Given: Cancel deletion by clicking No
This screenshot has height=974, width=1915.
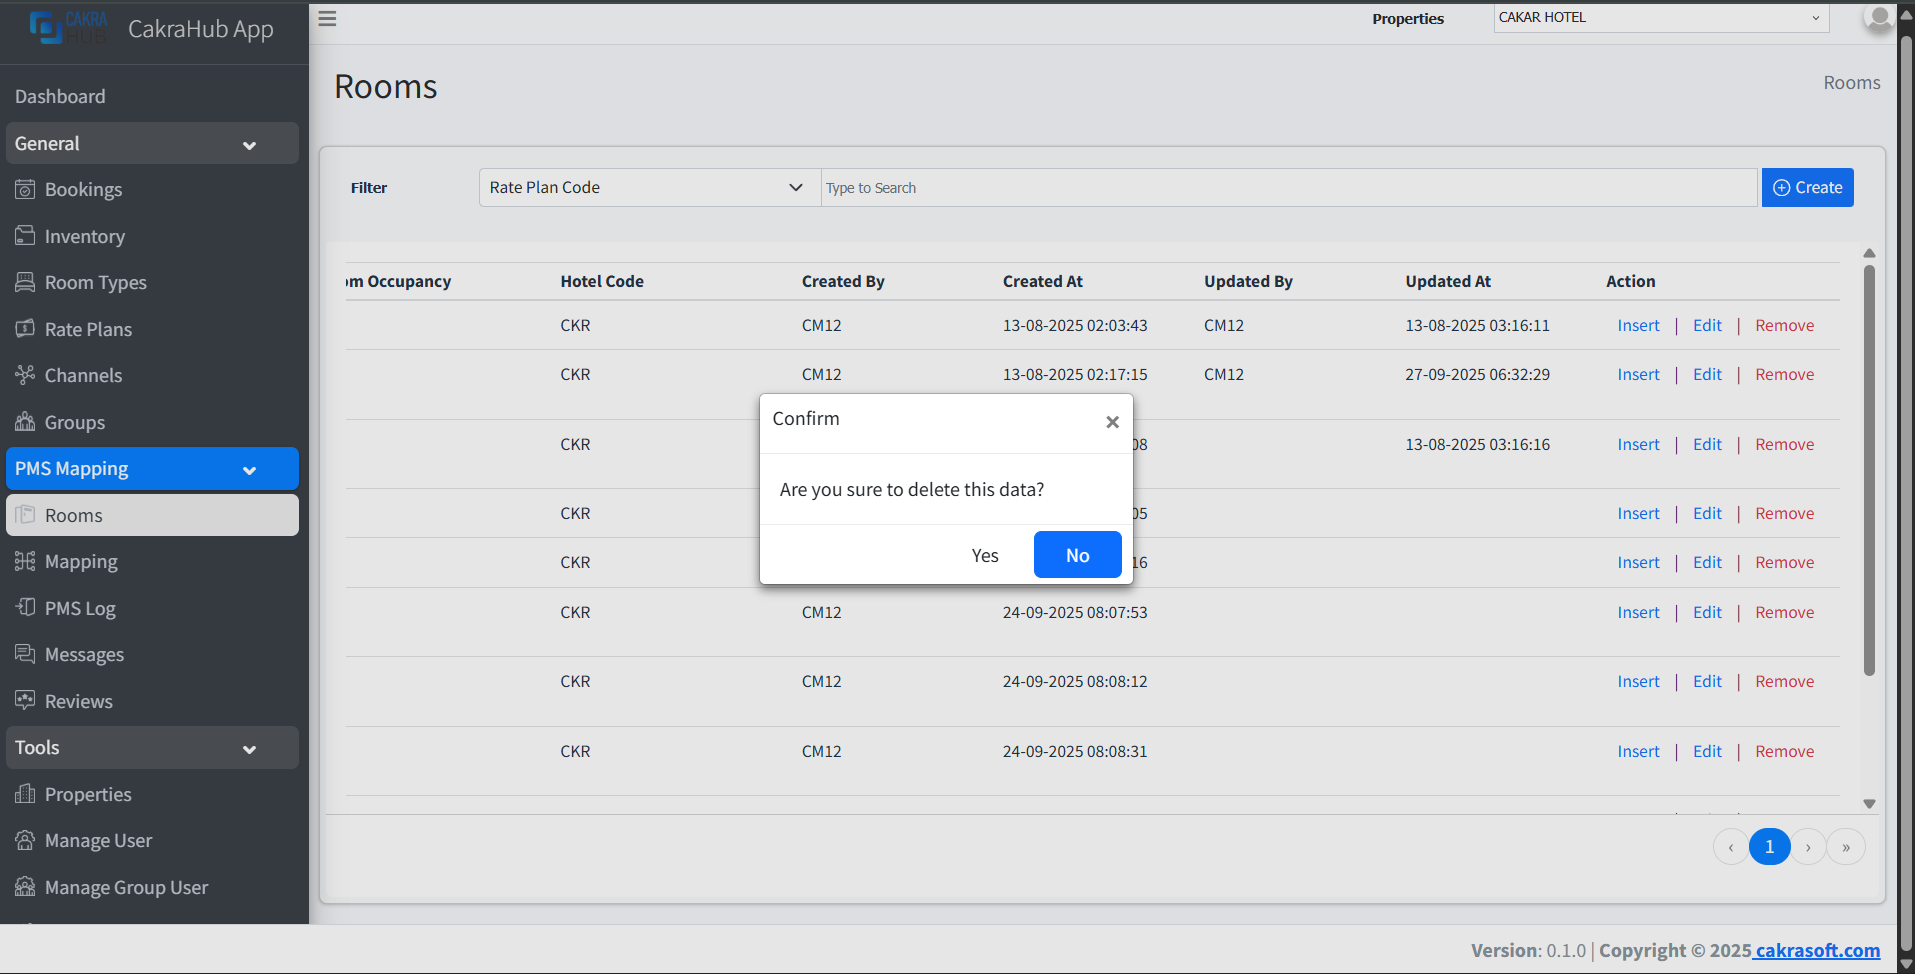Looking at the screenshot, I should pos(1077,555).
